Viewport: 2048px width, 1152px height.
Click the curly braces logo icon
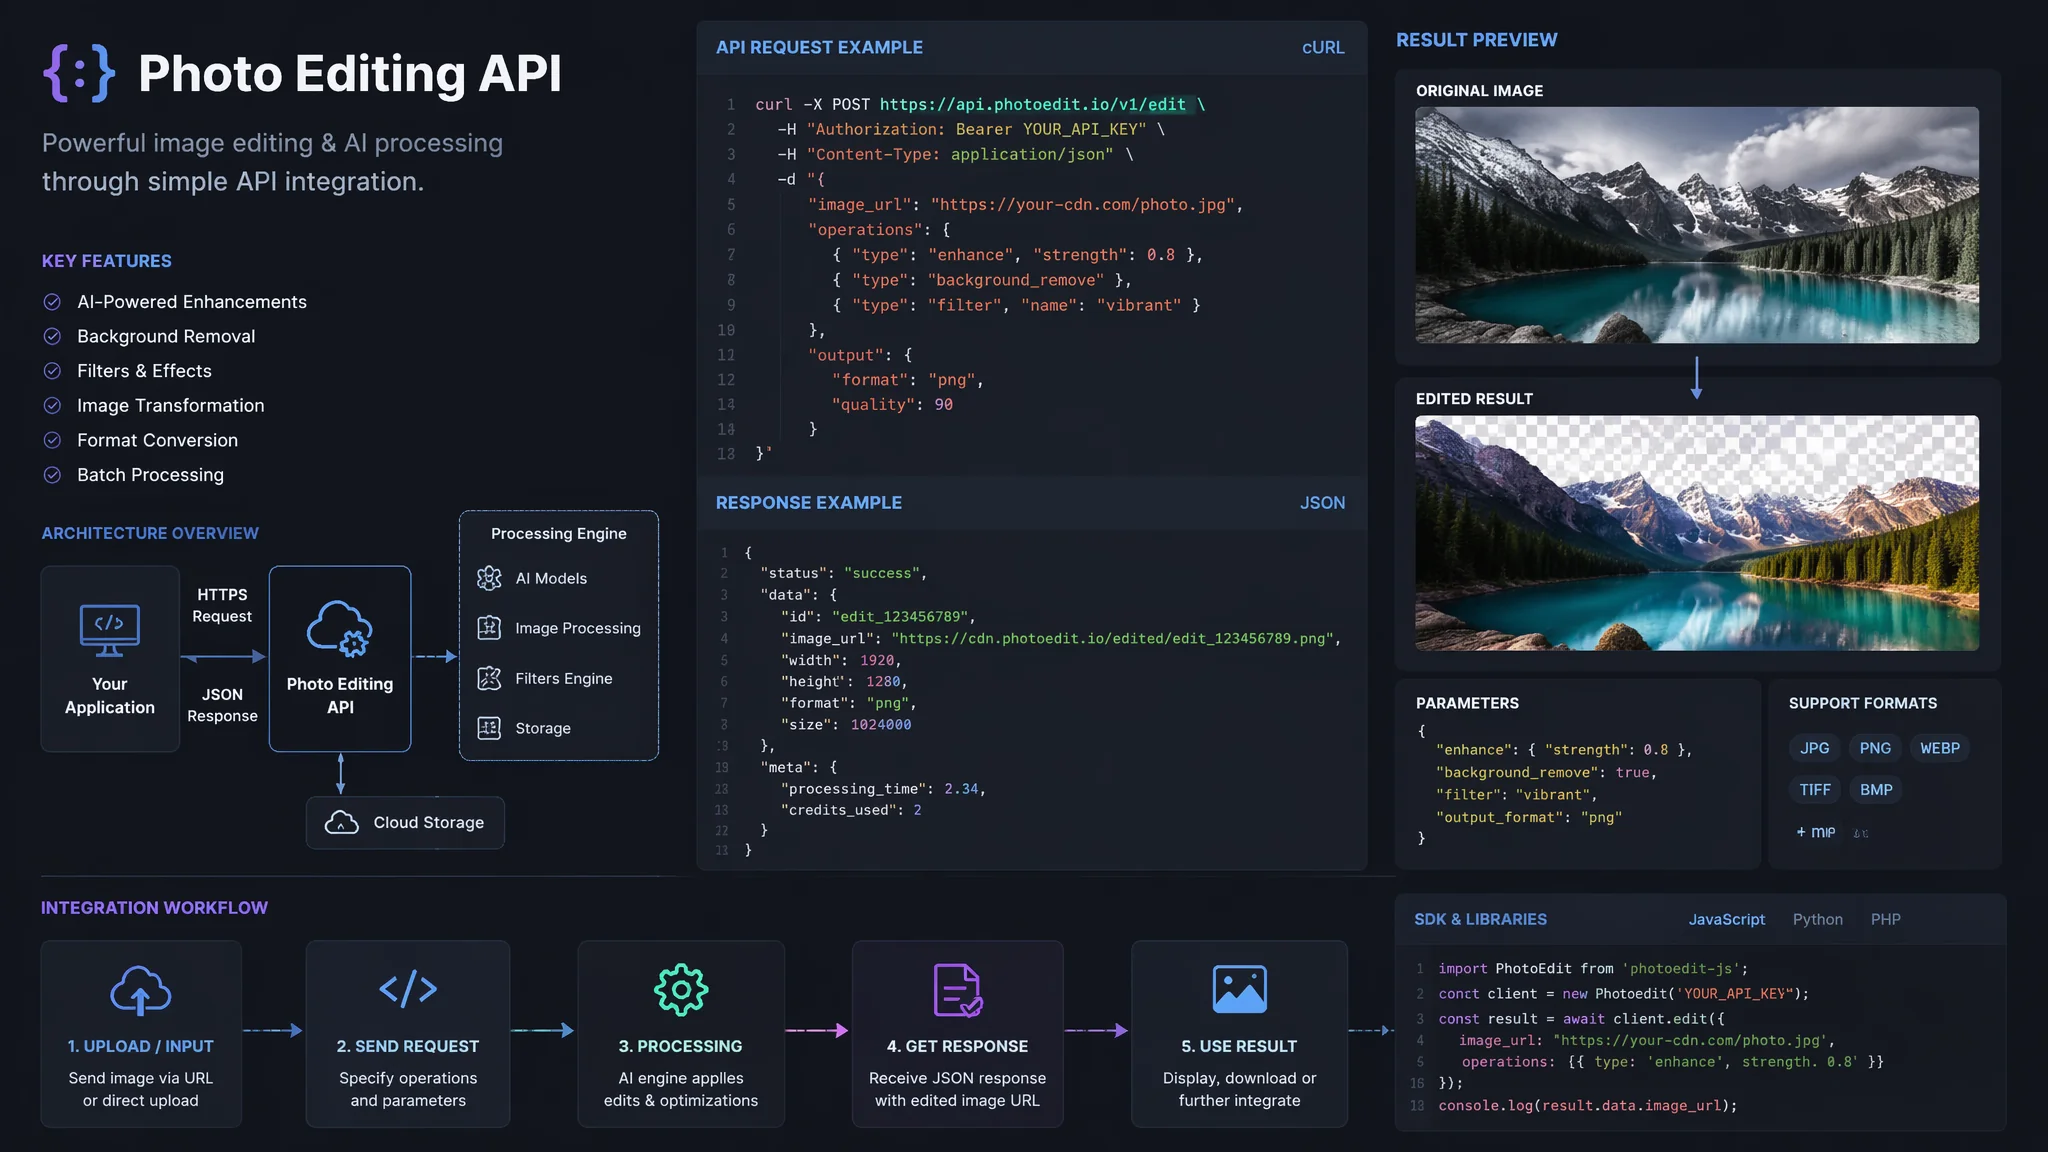tap(79, 73)
